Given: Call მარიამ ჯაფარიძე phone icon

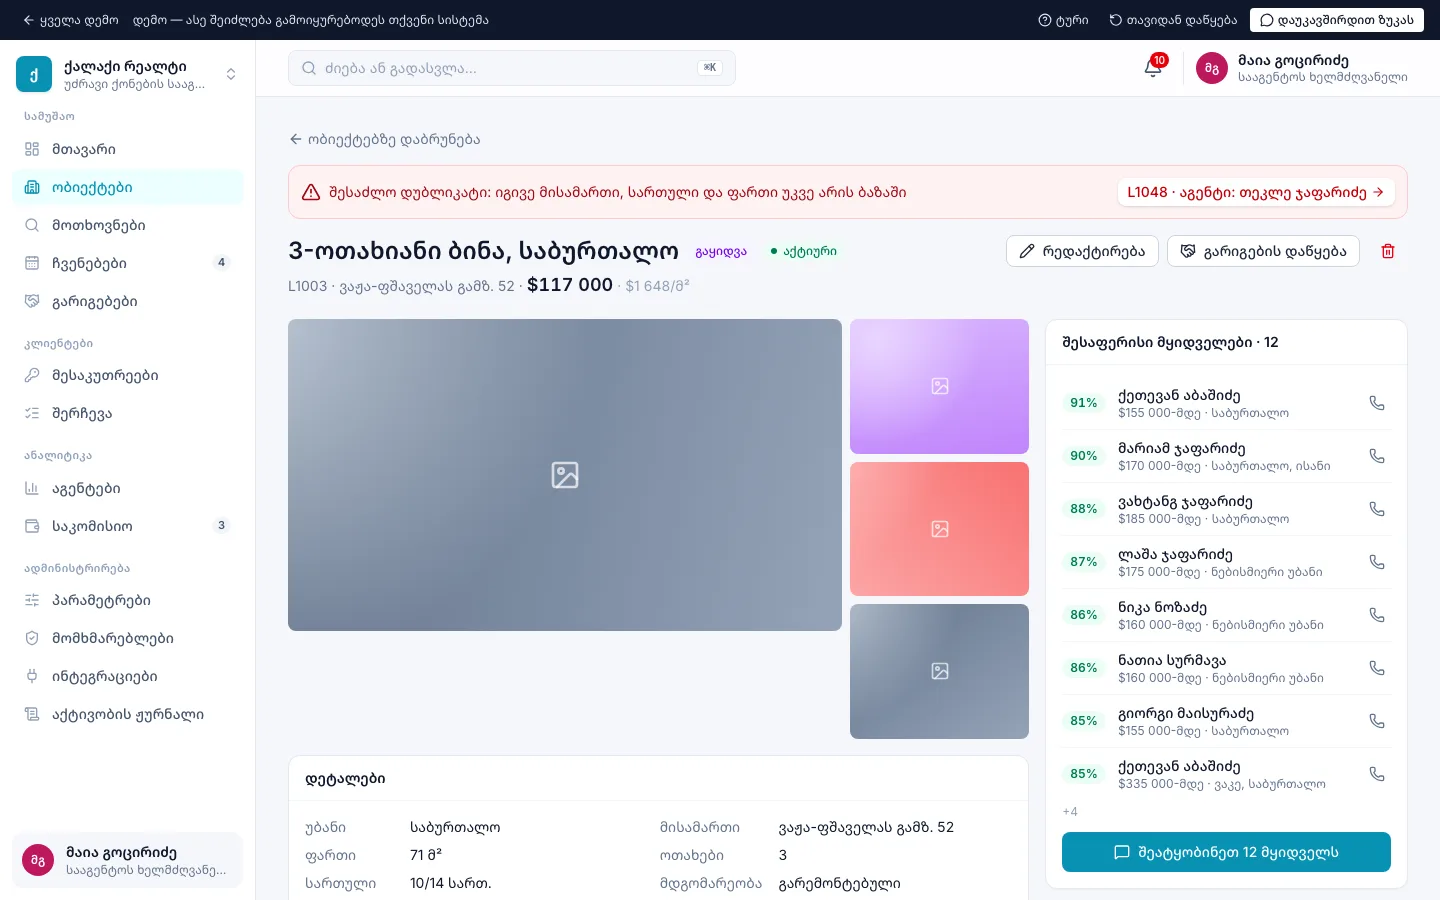Looking at the screenshot, I should [1377, 456].
